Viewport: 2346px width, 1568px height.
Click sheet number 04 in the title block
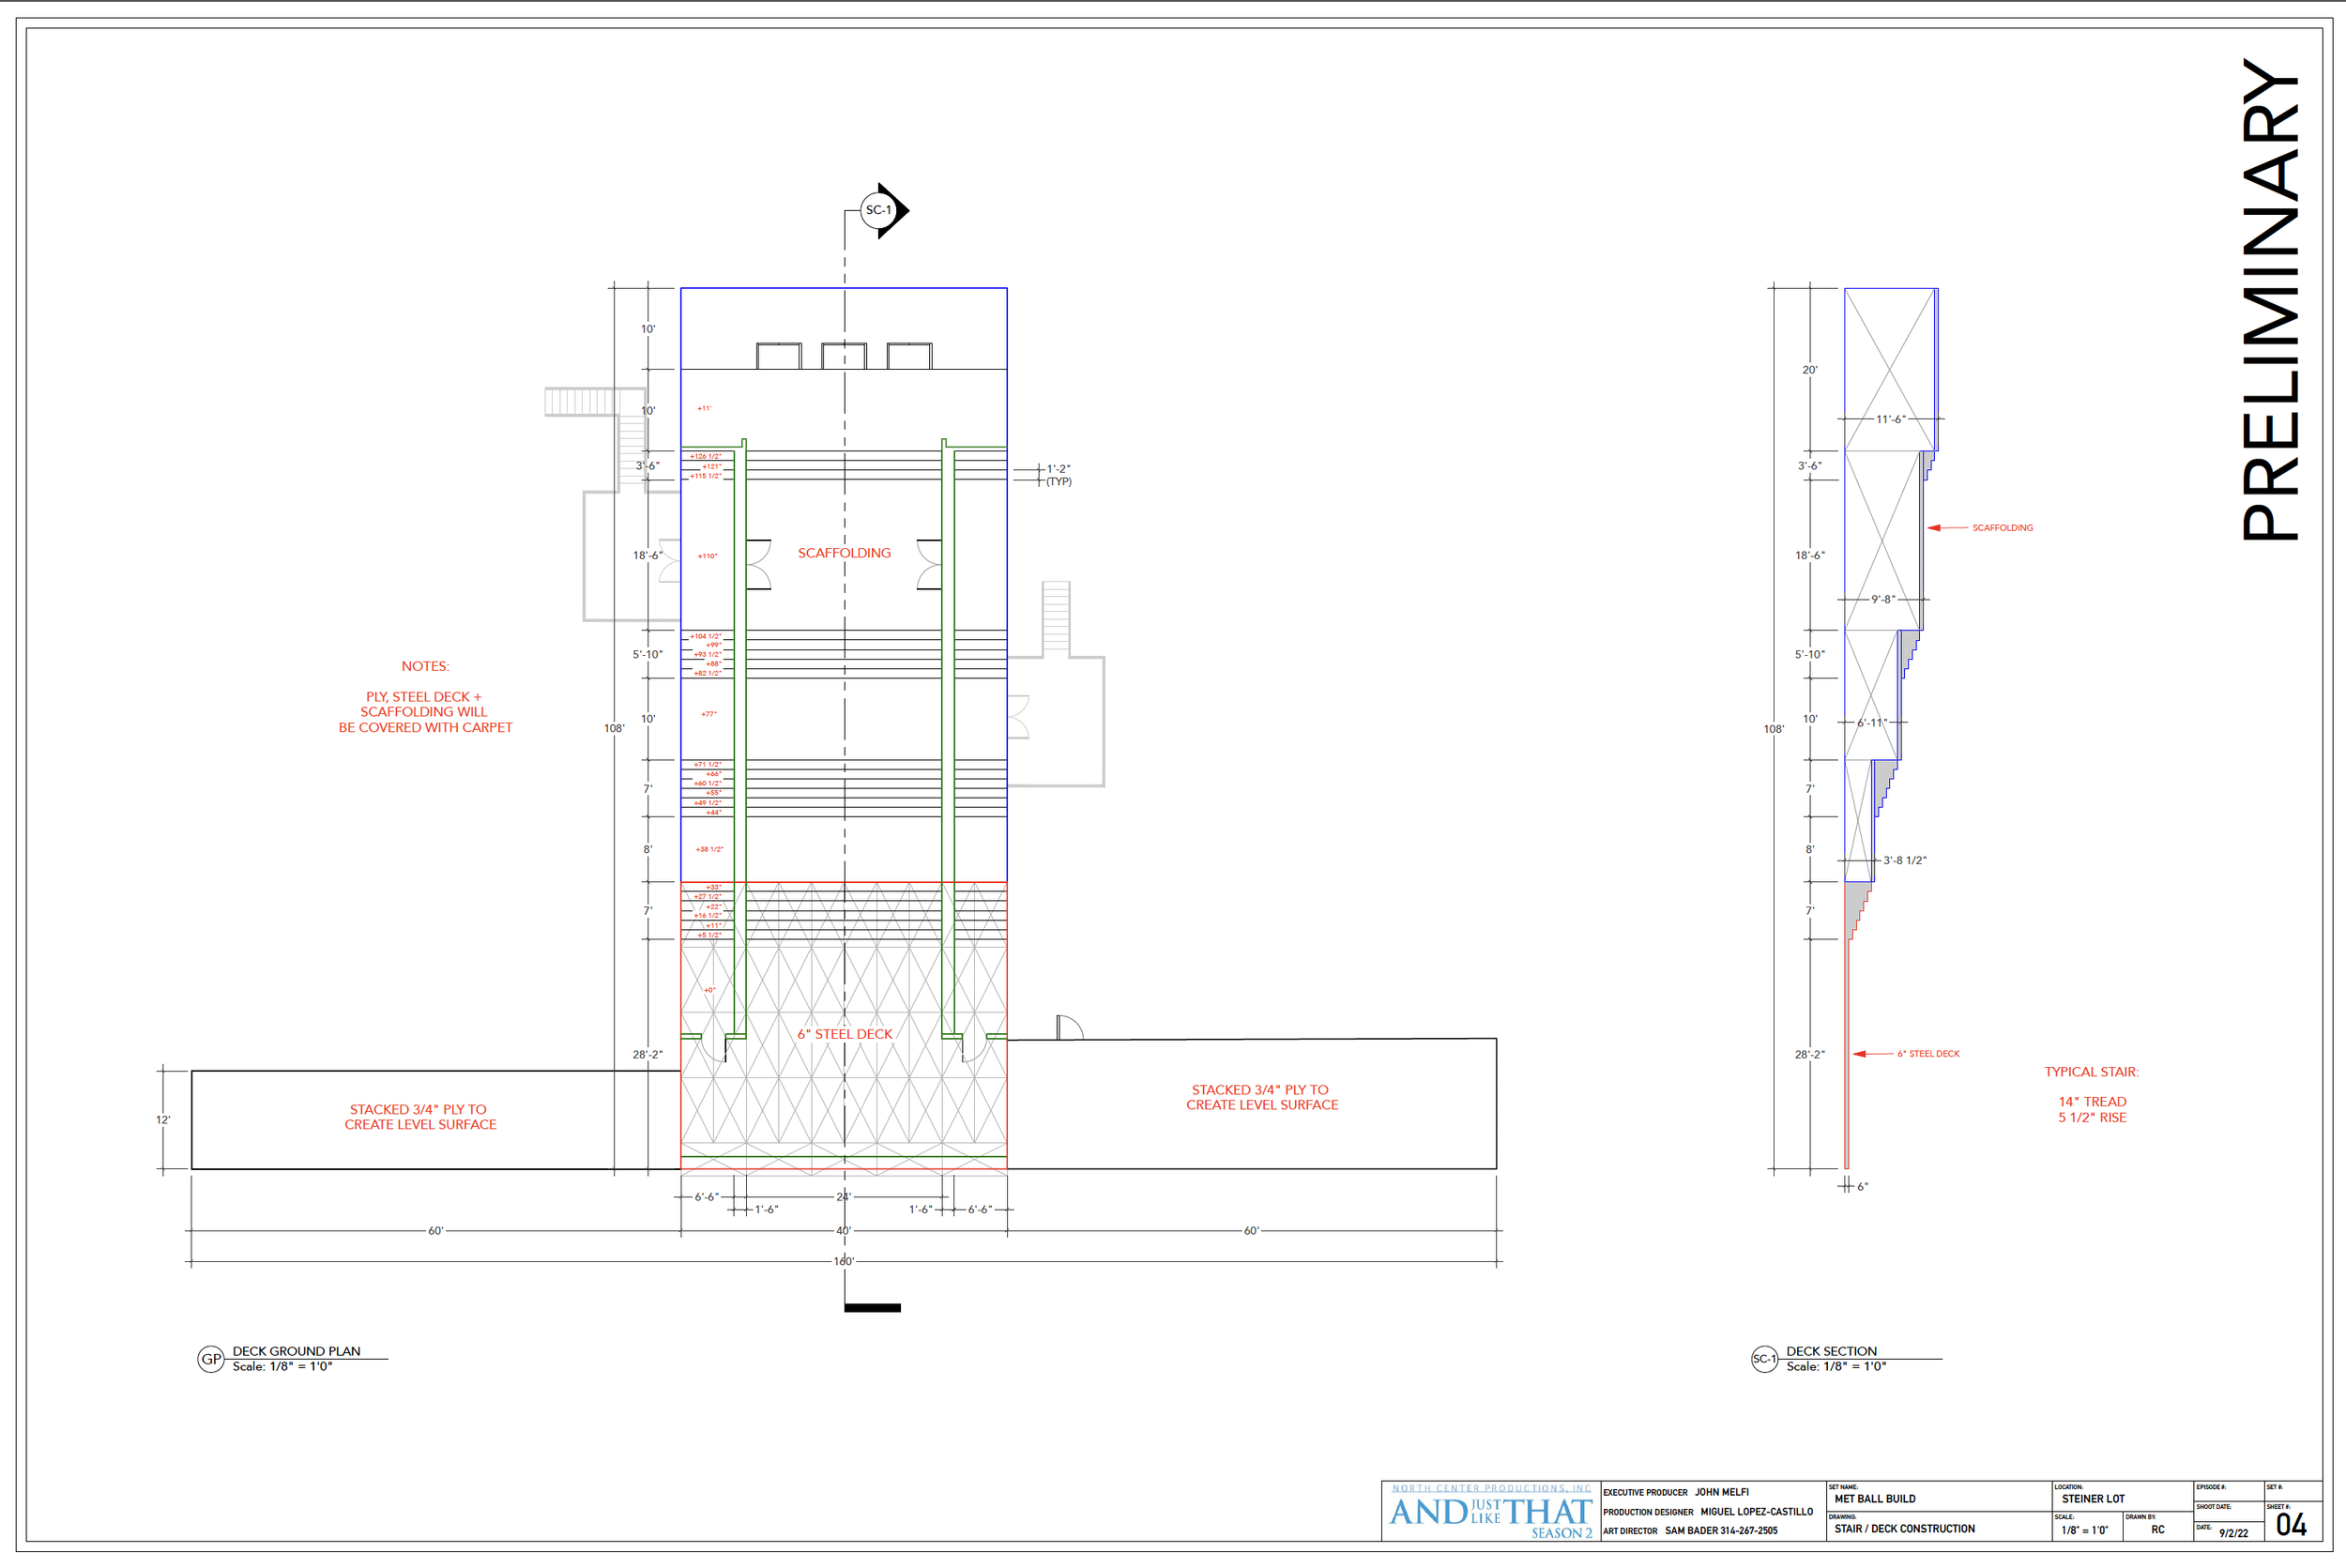2291,1525
